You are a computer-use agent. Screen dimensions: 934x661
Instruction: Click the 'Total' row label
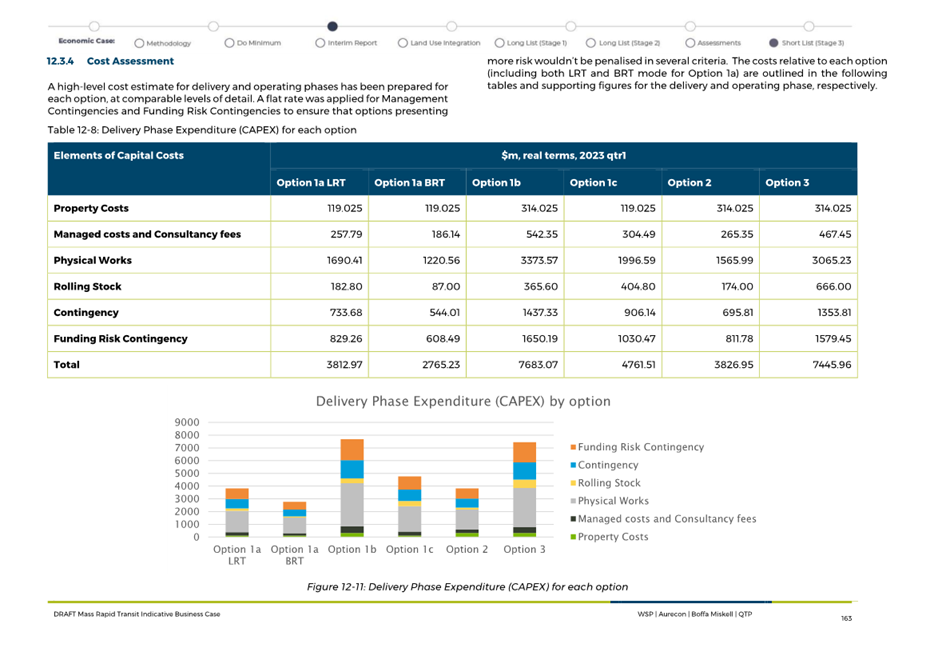(66, 364)
